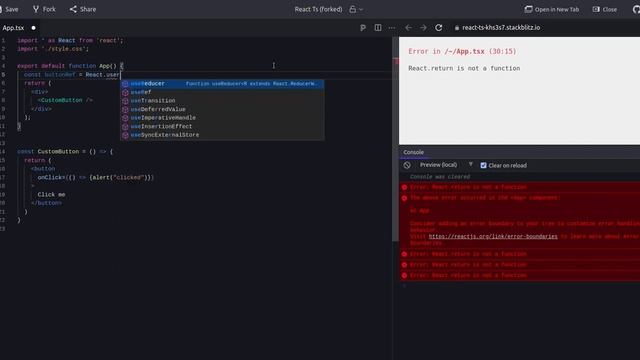This screenshot has width=640, height=360.
Task: Click the Prettier format icon in editor toolbar
Action: [x=363, y=28]
